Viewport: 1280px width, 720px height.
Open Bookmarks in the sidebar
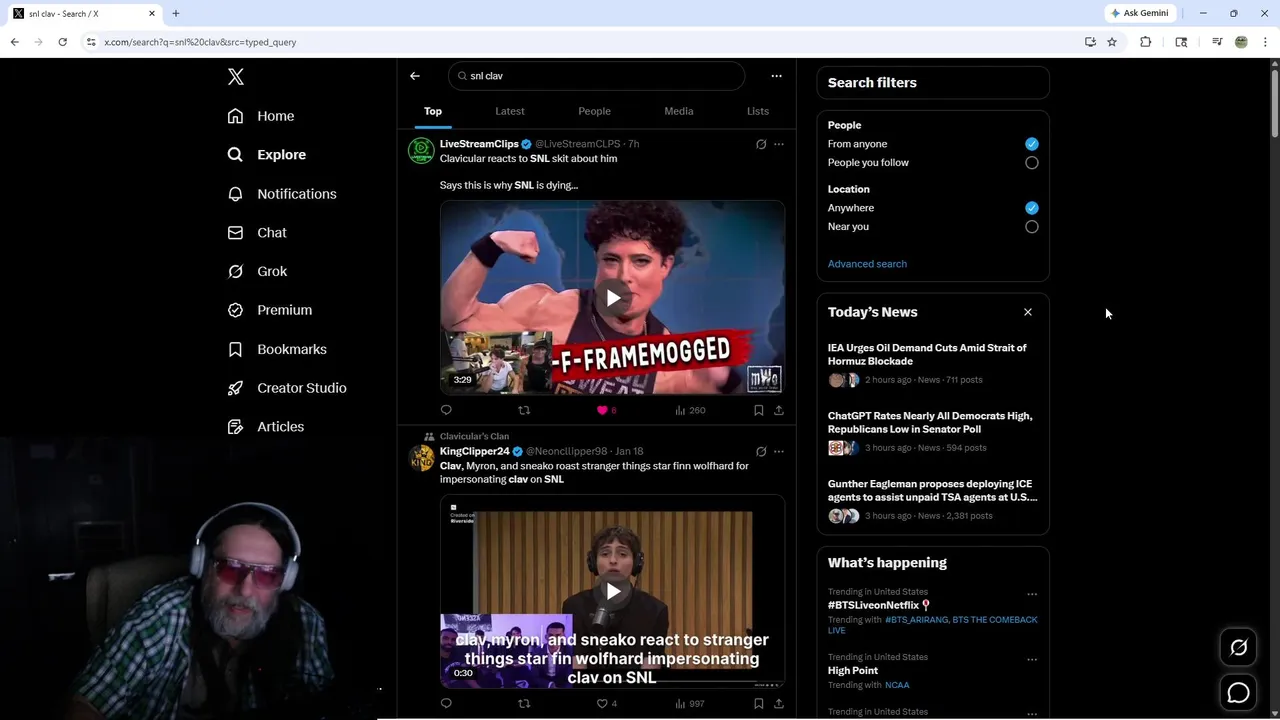[x=277, y=349]
